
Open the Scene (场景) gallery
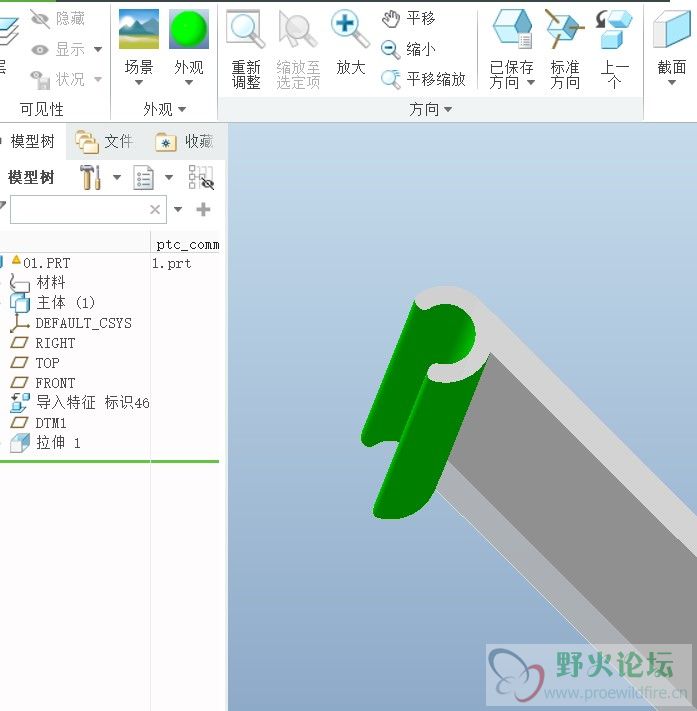point(139,29)
